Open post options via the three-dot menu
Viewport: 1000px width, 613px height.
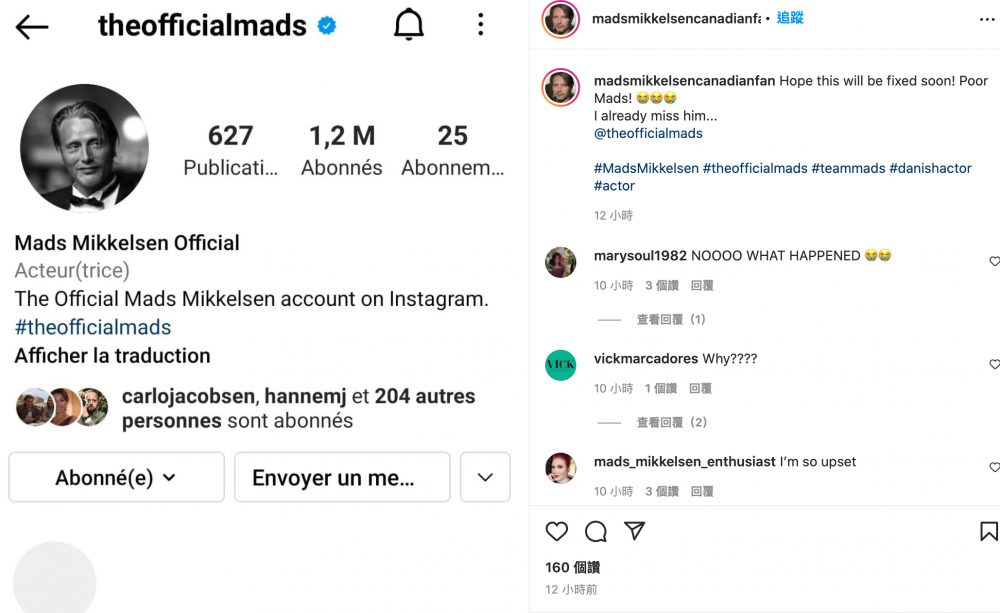(480, 25)
